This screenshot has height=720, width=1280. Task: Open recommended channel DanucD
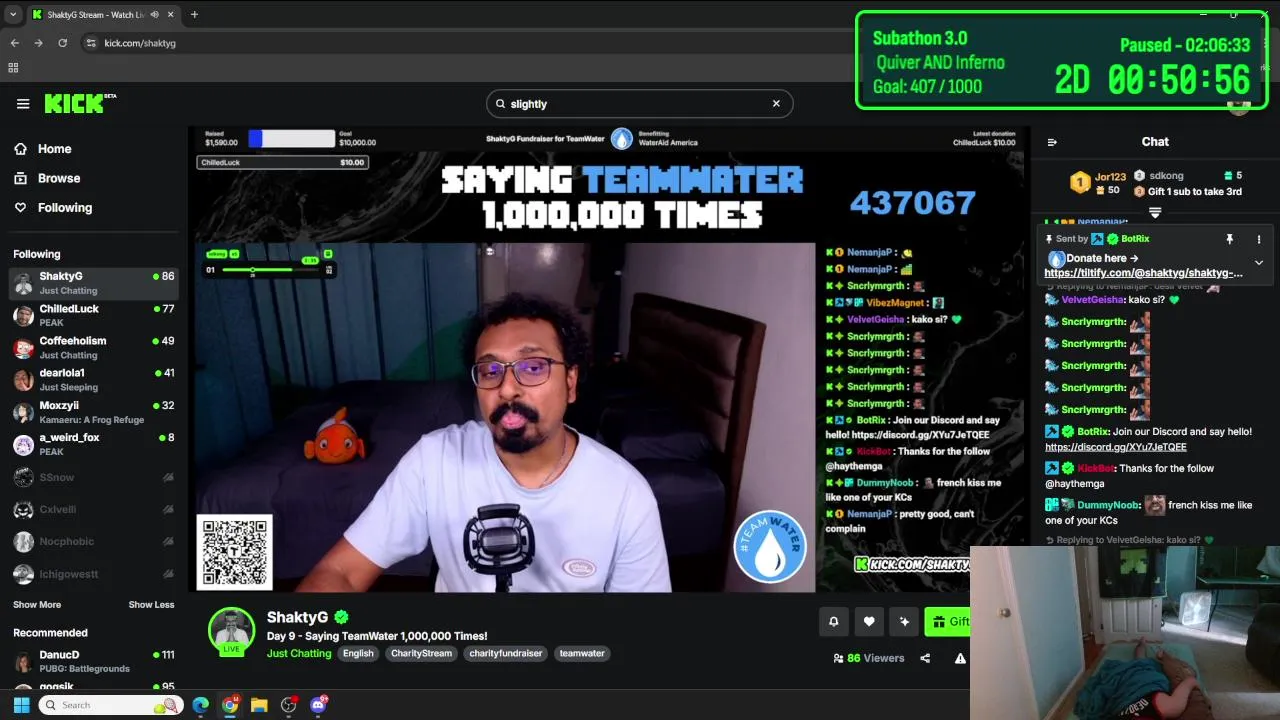94,661
